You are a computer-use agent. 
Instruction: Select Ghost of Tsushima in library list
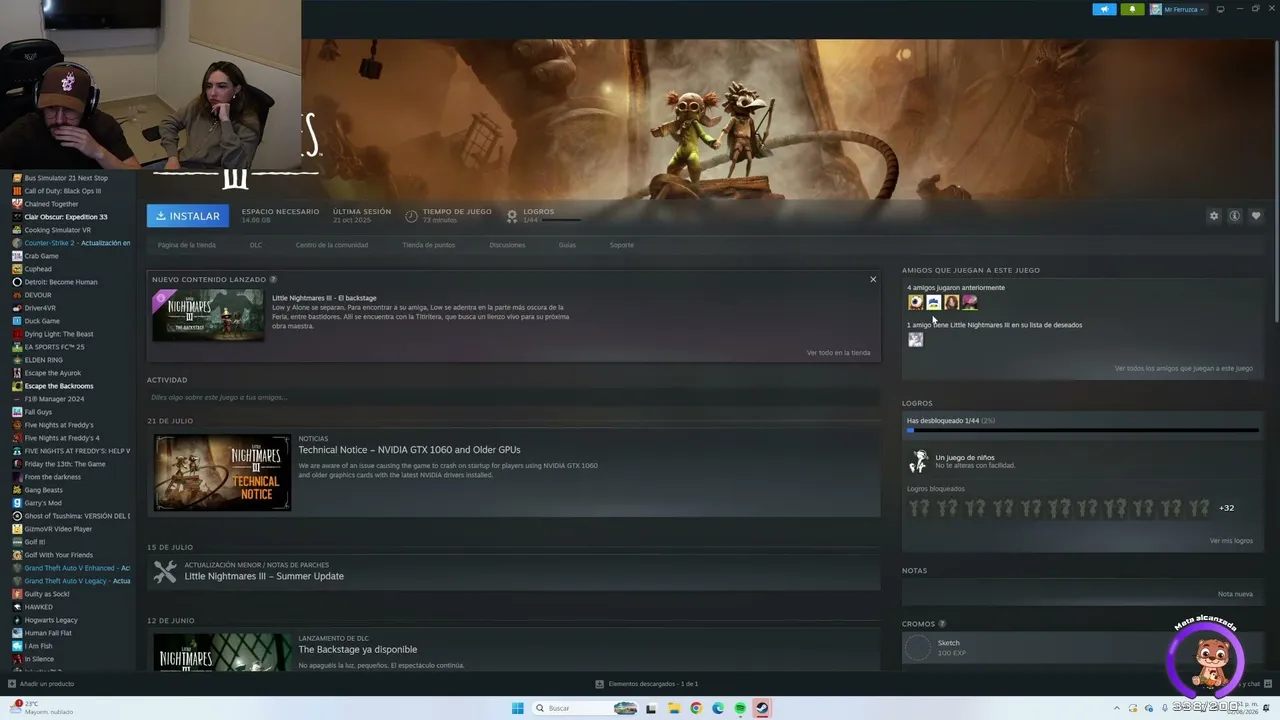point(77,516)
